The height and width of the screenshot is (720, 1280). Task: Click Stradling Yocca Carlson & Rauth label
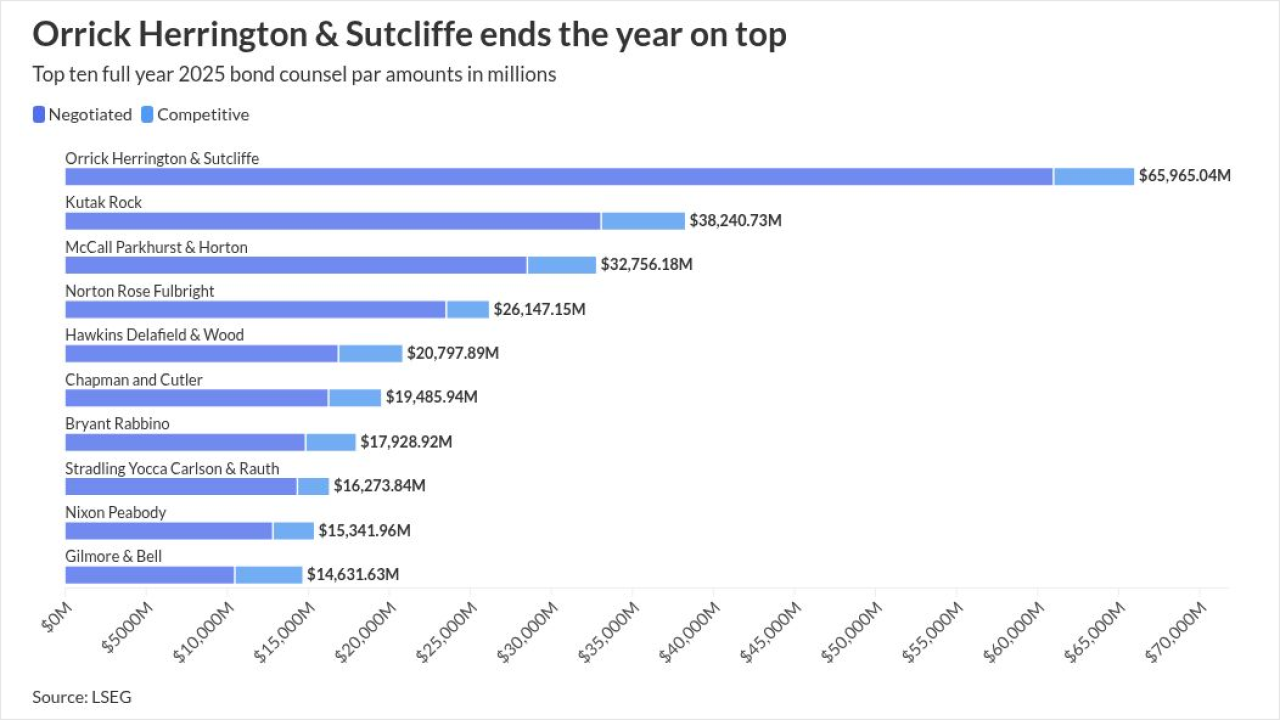[172, 468]
